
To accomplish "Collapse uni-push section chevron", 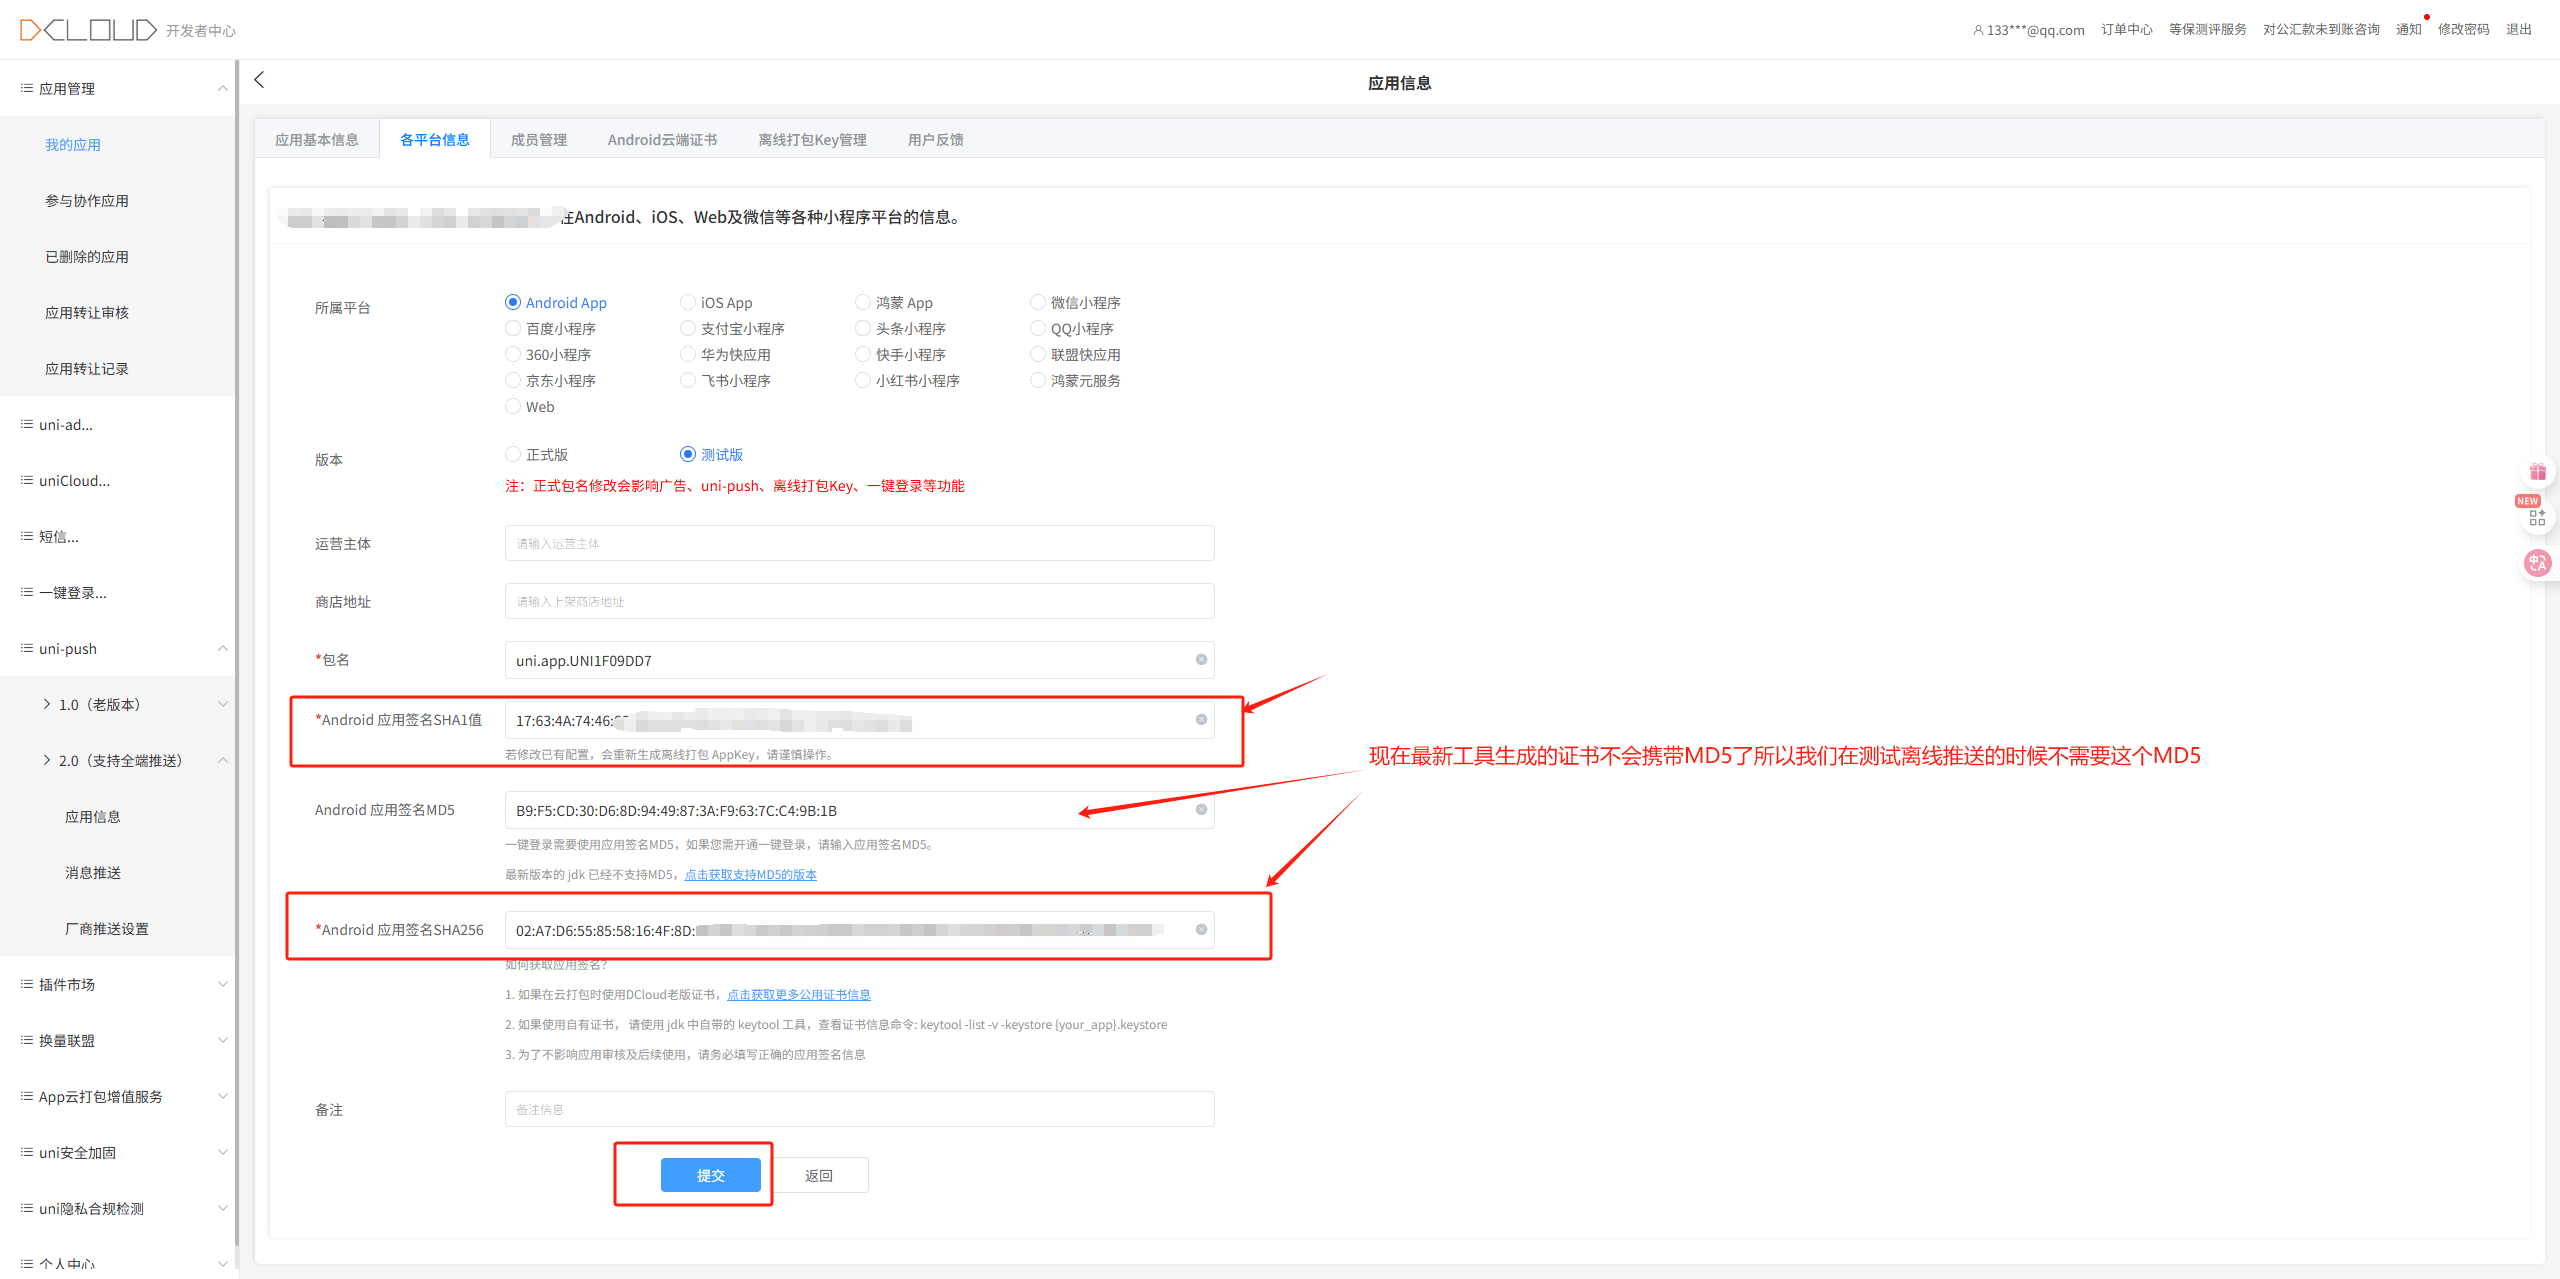I will point(222,648).
